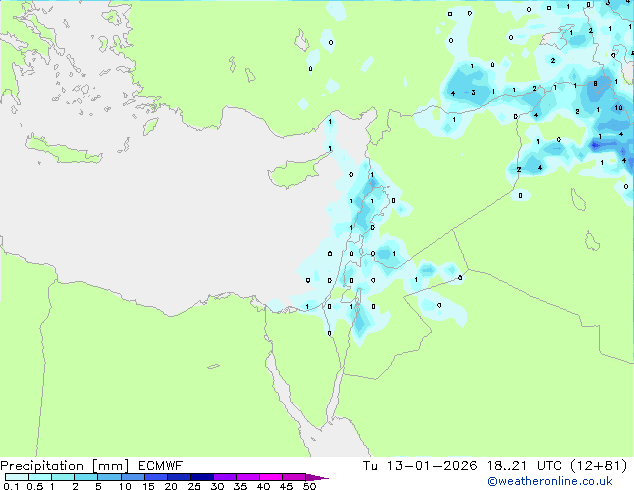Click the legend label '10'
Image resolution: width=634 pixels, height=490 pixels.
point(125,486)
